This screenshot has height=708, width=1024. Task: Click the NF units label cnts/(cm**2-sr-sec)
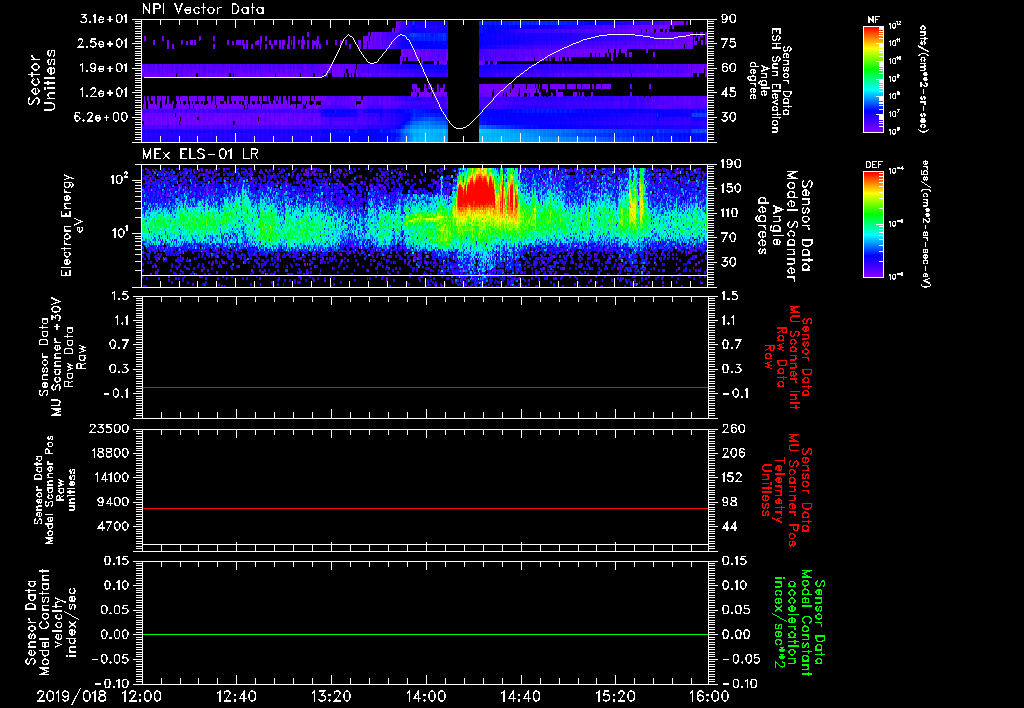click(923, 79)
